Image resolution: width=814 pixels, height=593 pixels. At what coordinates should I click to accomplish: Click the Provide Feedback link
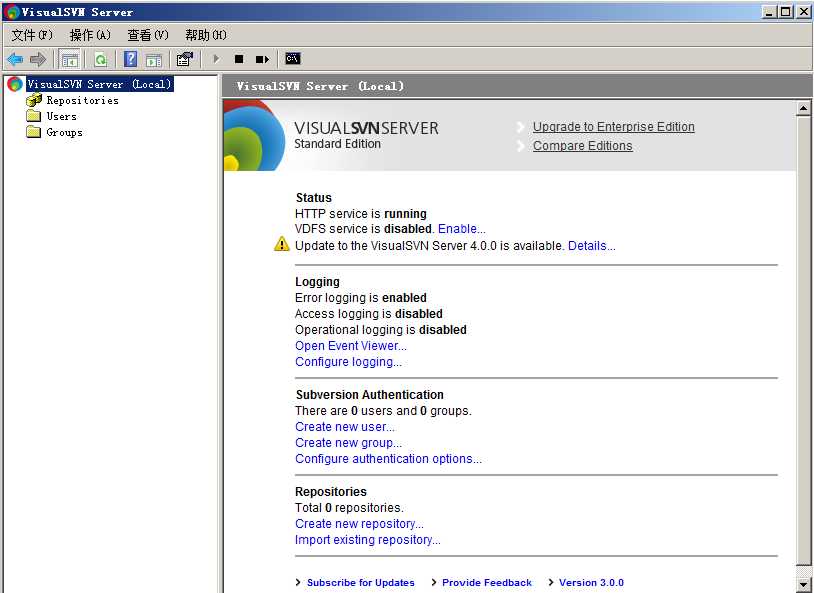click(x=487, y=583)
